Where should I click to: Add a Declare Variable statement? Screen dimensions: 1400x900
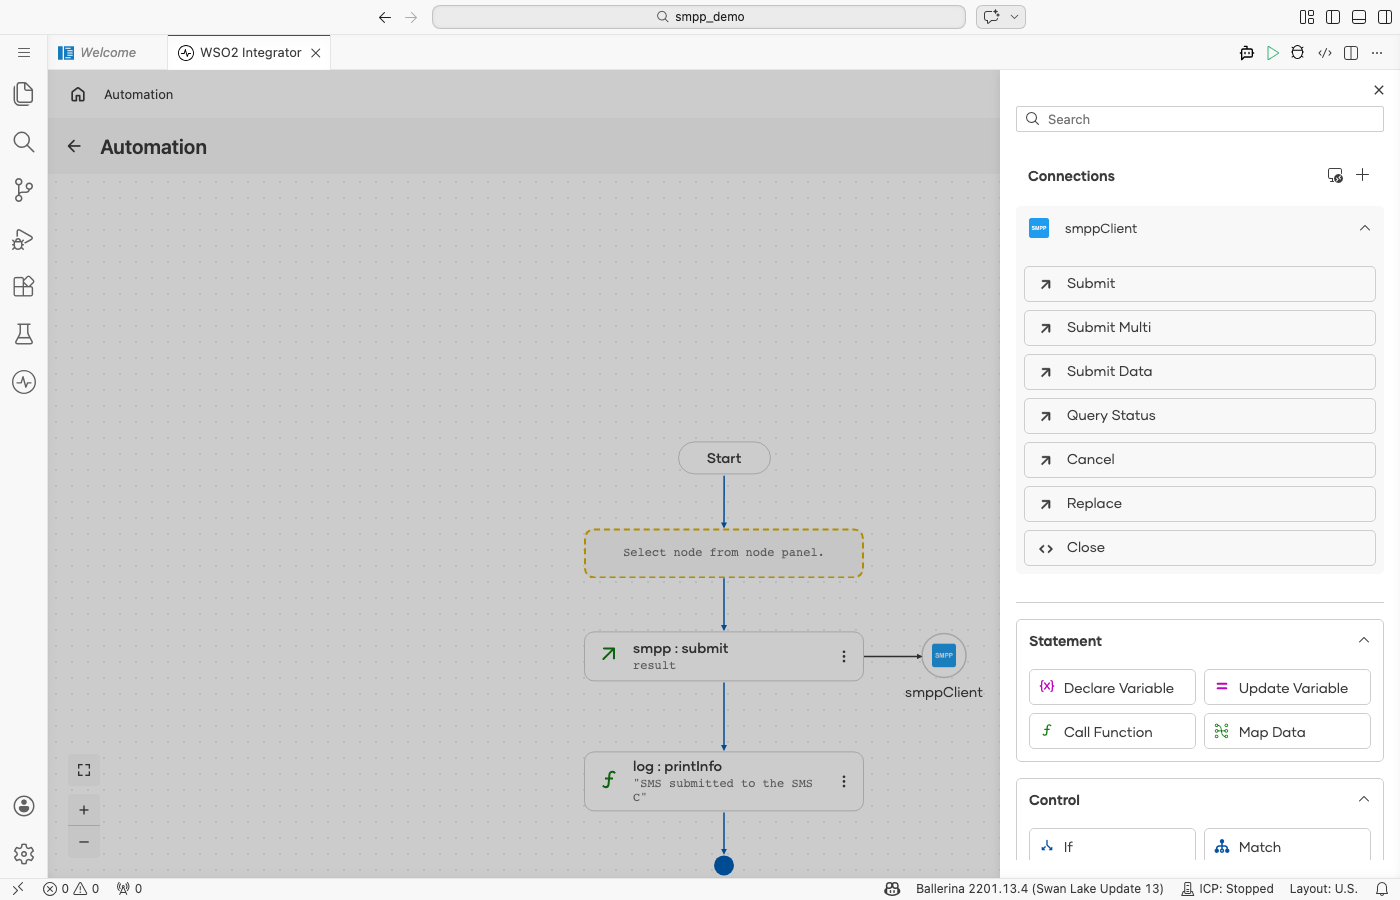pyautogui.click(x=1112, y=687)
